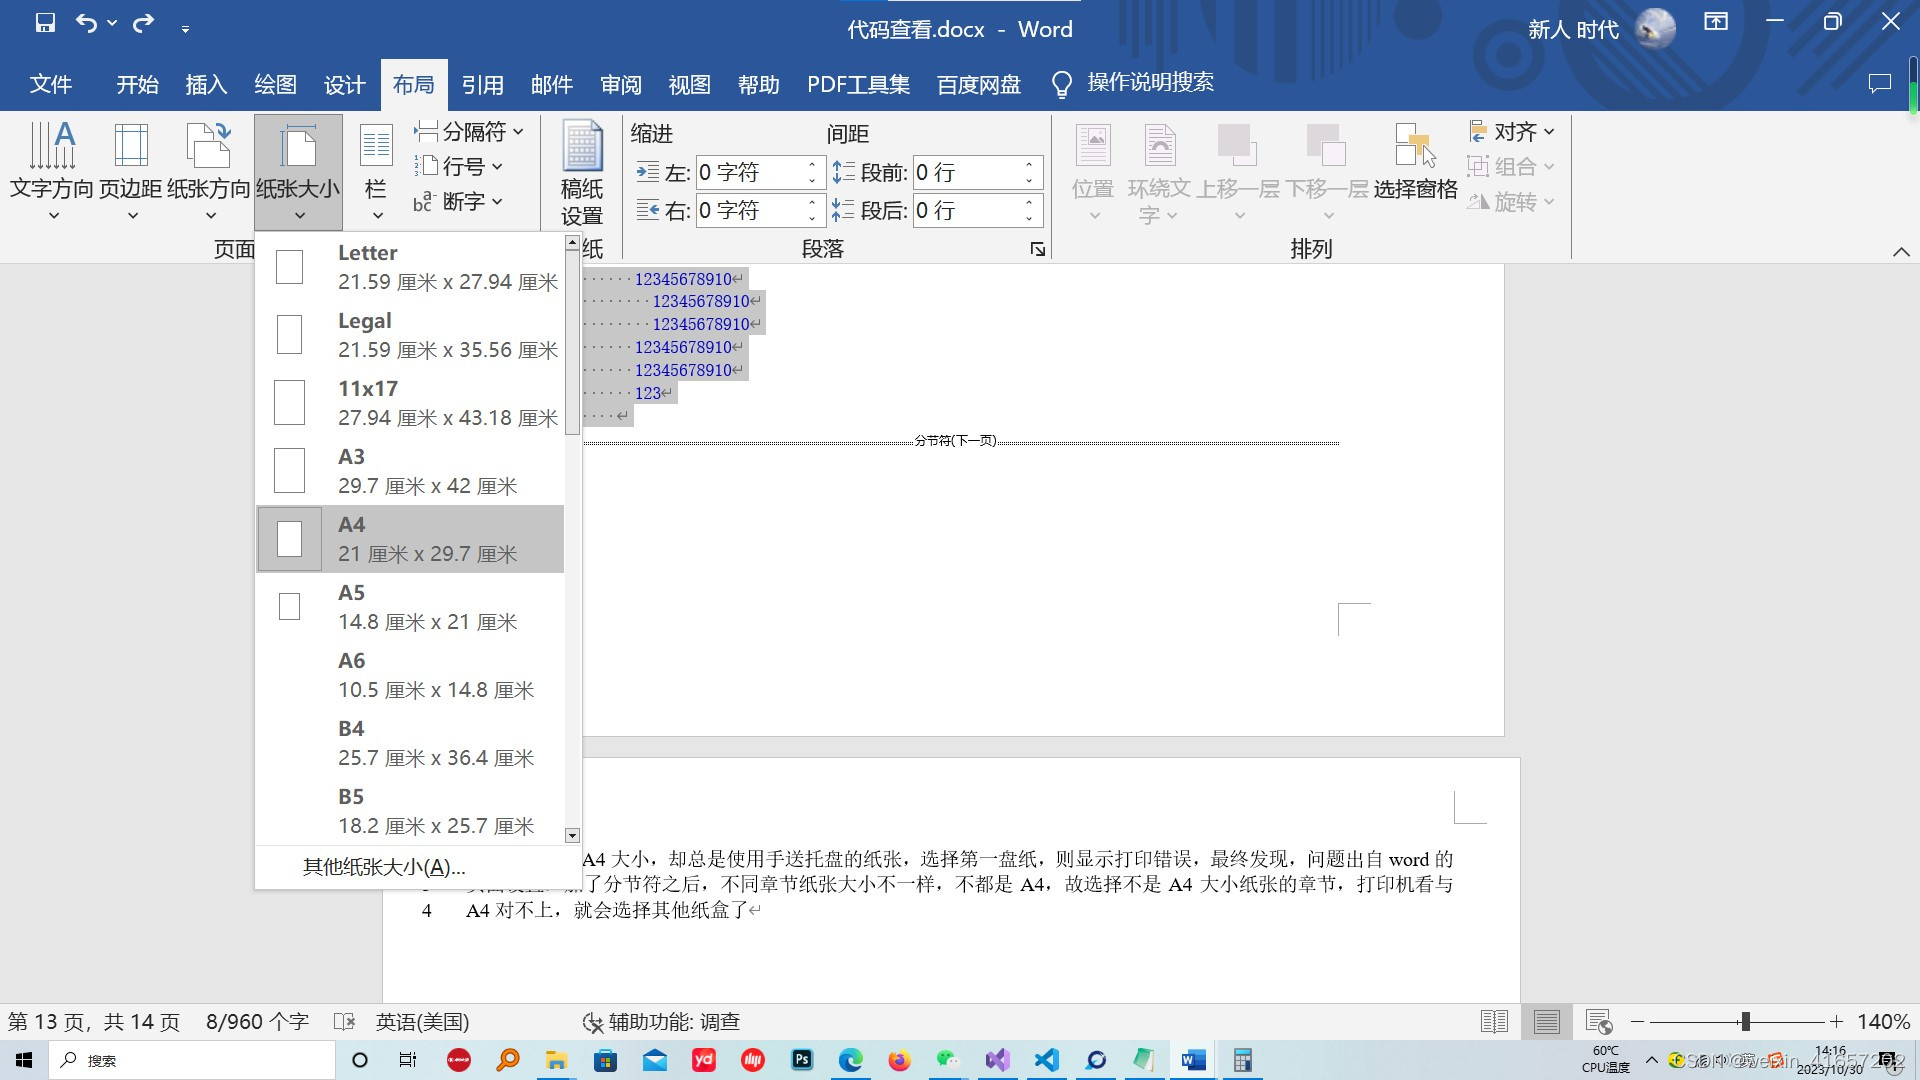
Task: Switch to the Web Layout view icon
Action: pos(1598,1021)
